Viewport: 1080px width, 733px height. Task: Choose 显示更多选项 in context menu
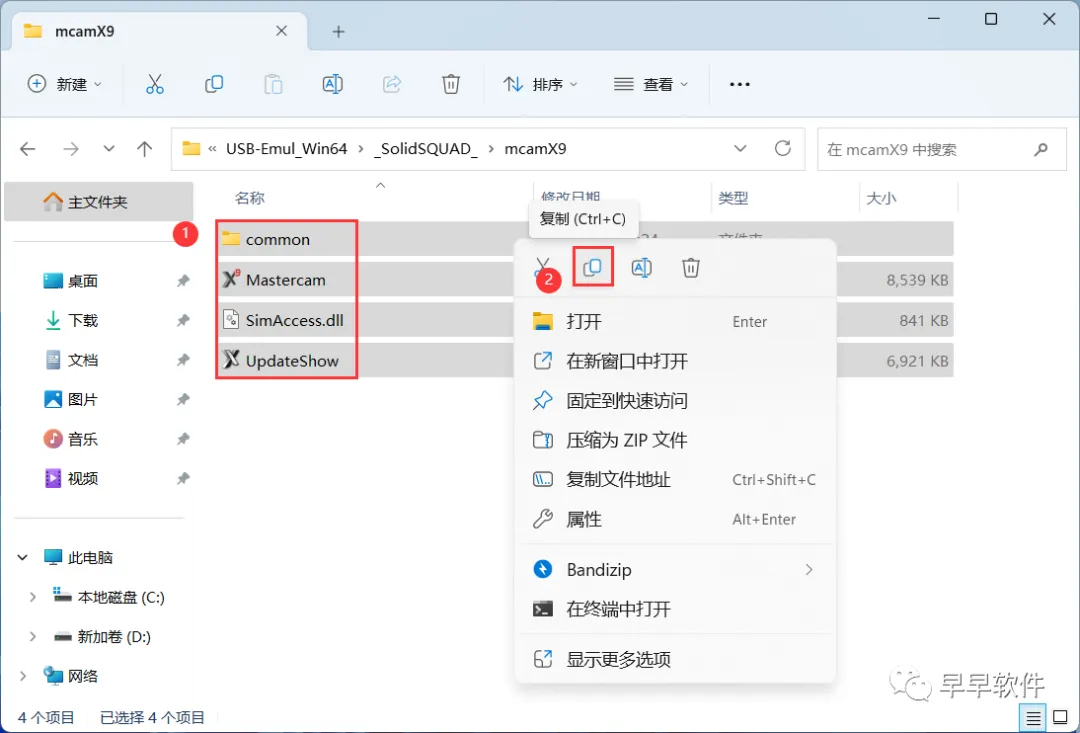point(675,659)
